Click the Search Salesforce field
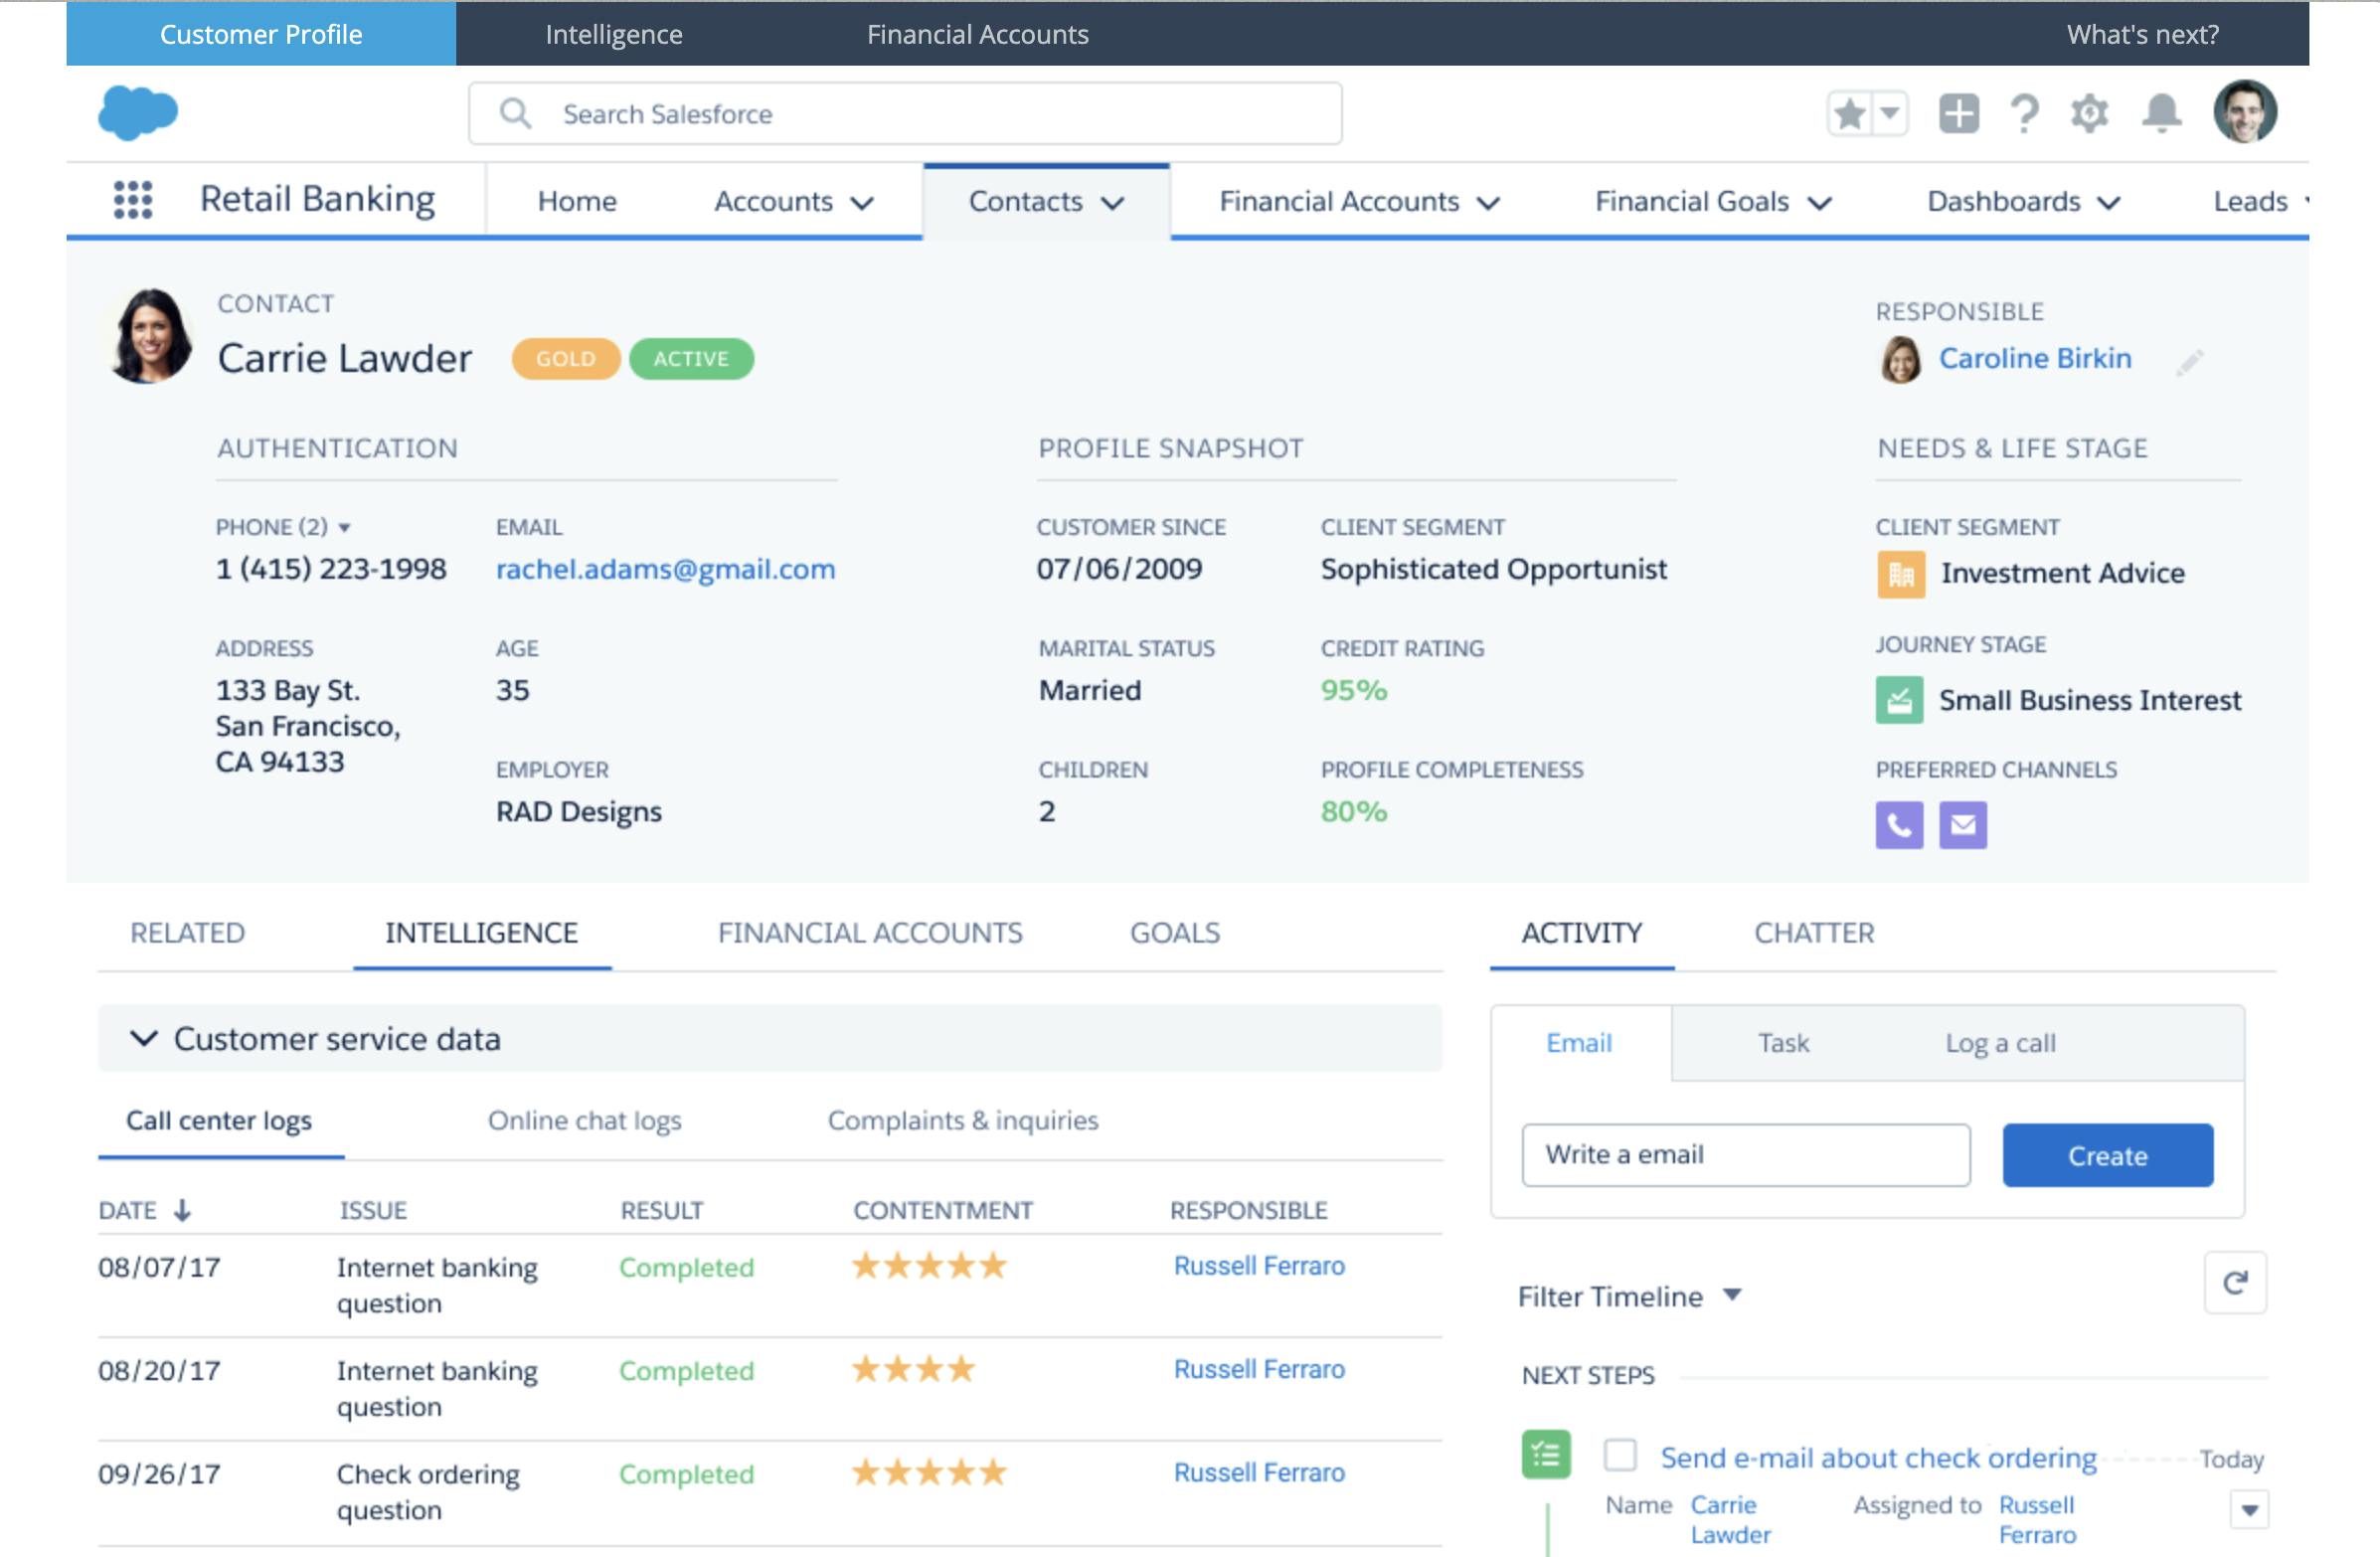The width and height of the screenshot is (2380, 1557). (905, 113)
